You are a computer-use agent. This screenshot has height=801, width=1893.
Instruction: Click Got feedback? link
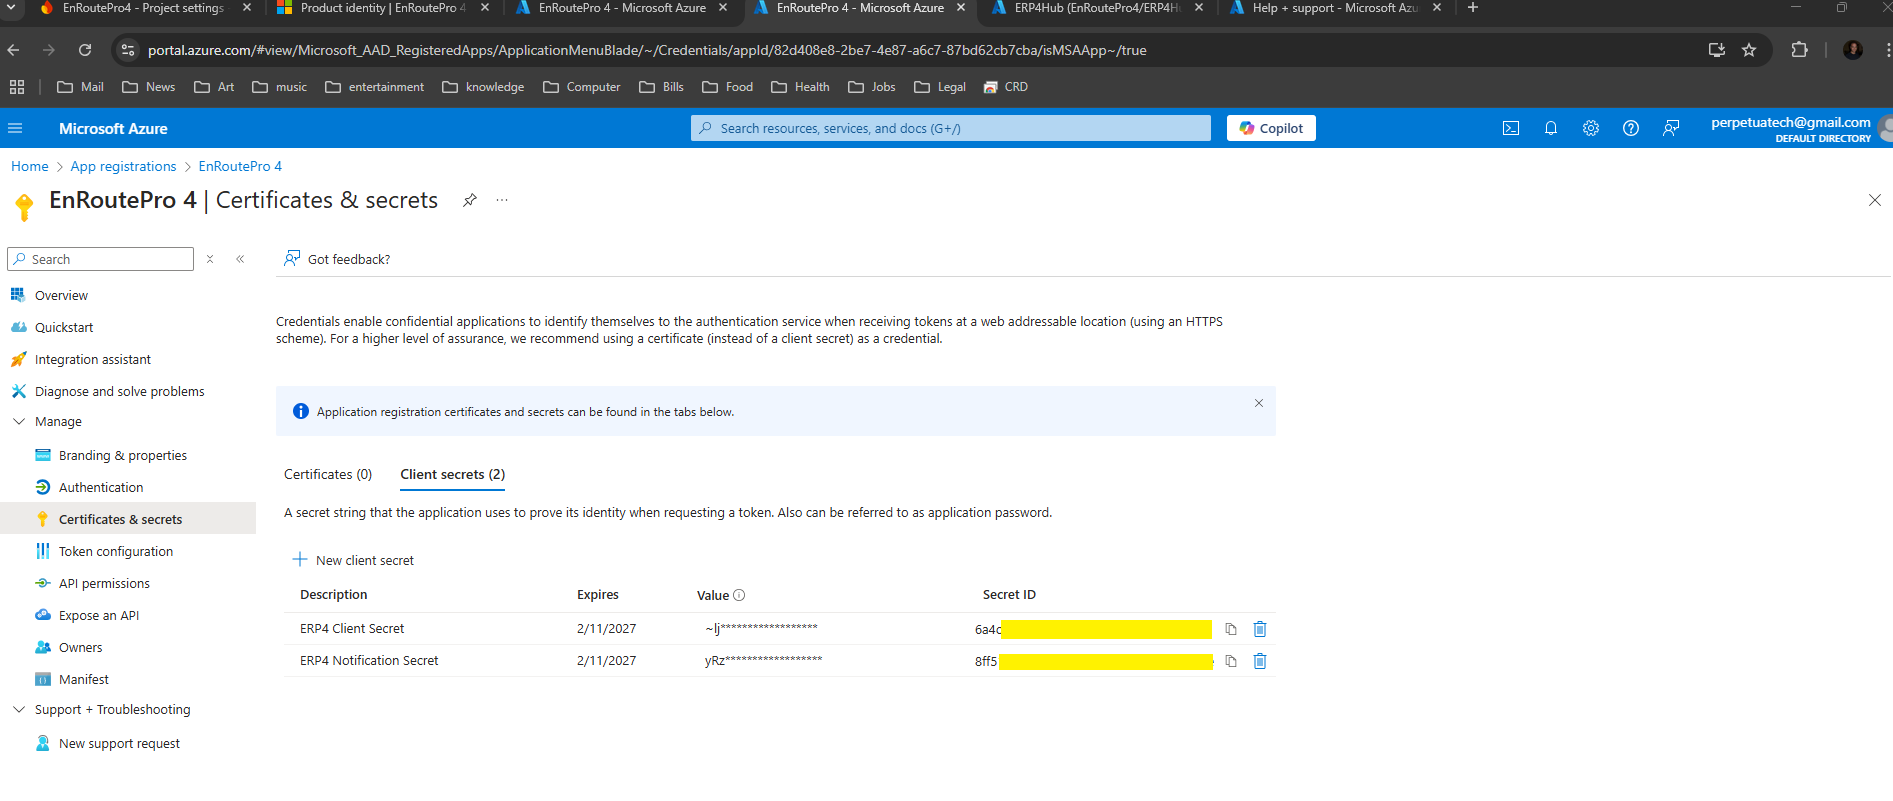[337, 259]
